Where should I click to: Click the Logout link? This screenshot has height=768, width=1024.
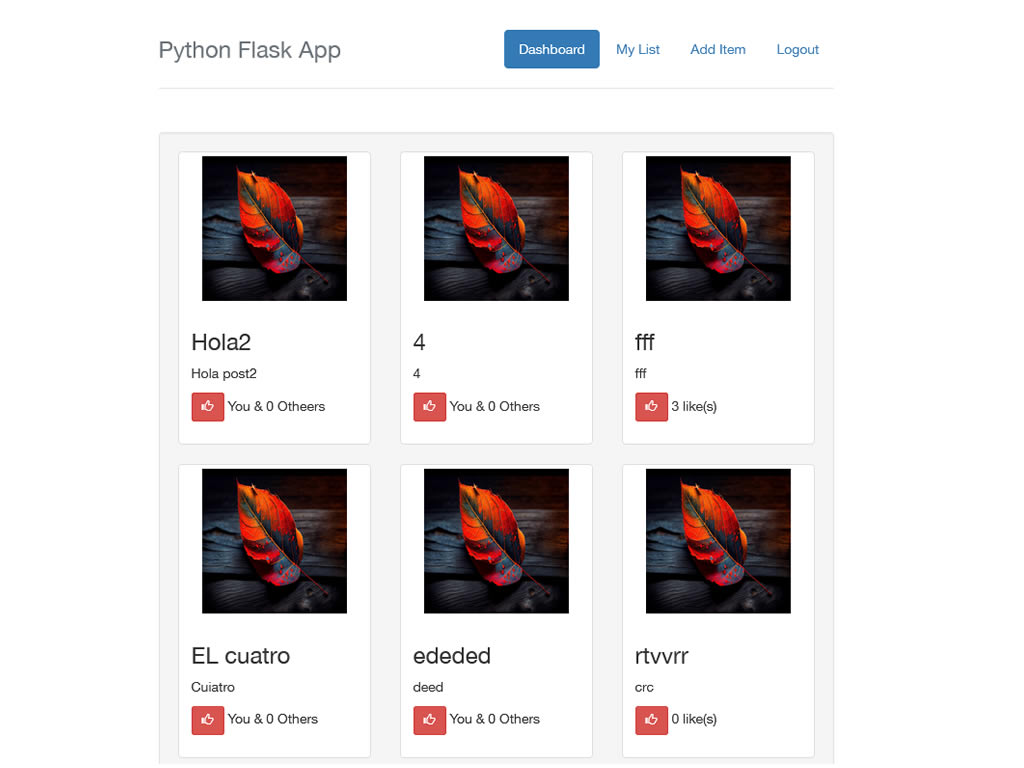(x=797, y=49)
